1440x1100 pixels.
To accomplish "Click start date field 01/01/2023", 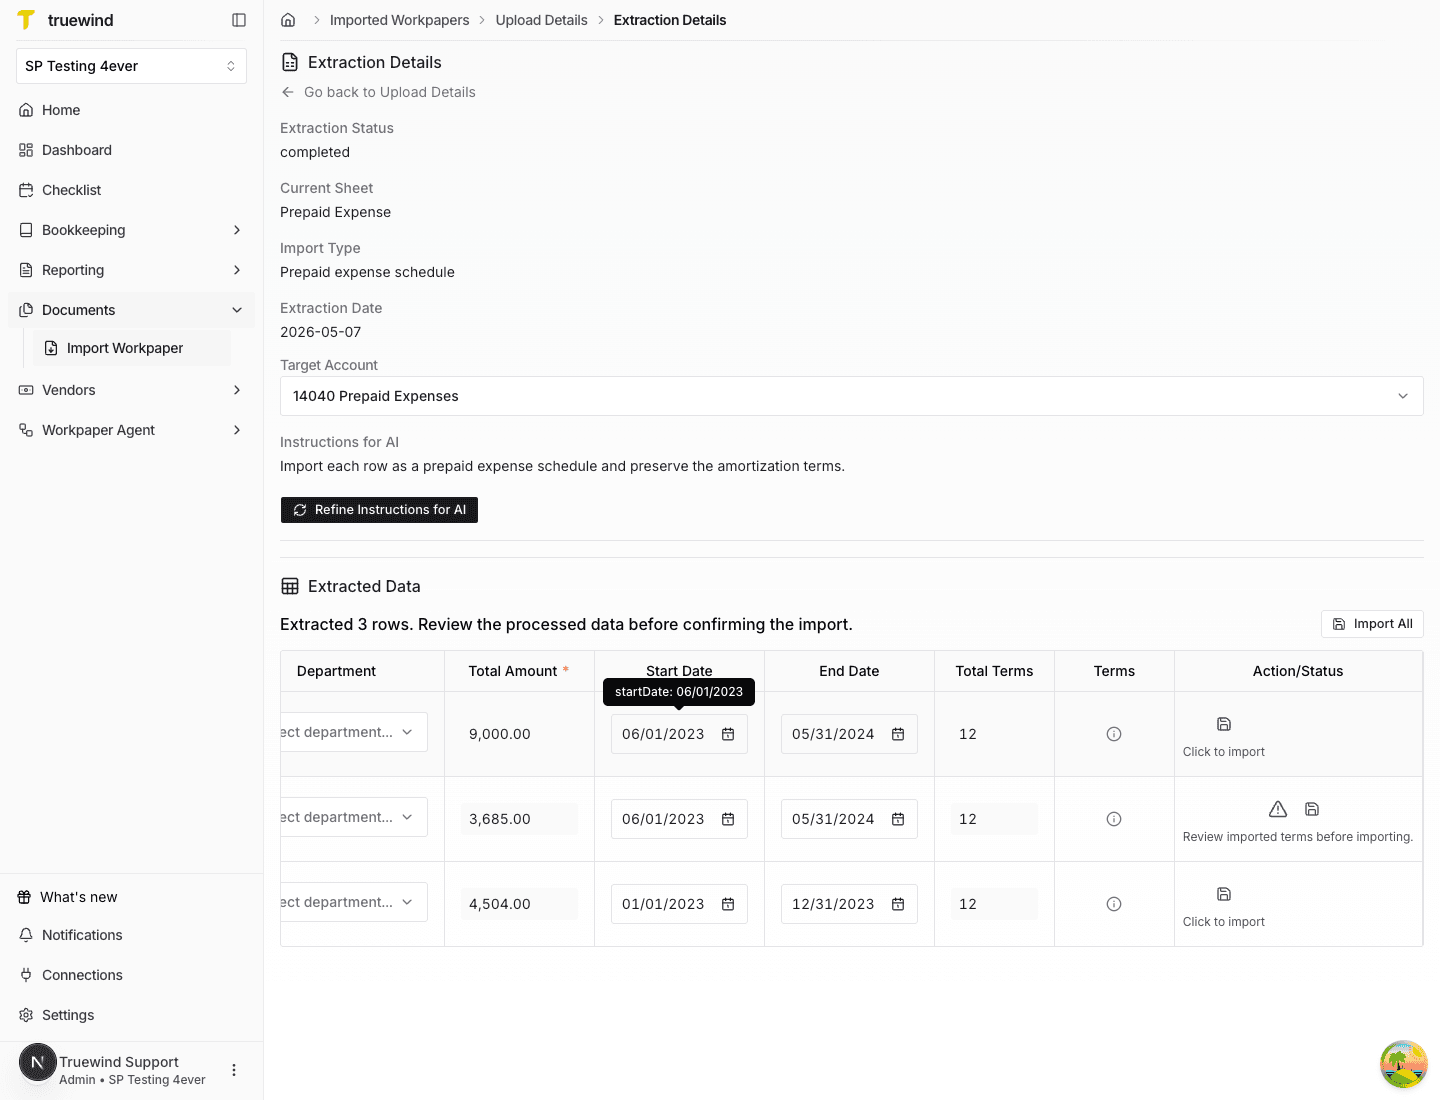I will [x=679, y=904].
